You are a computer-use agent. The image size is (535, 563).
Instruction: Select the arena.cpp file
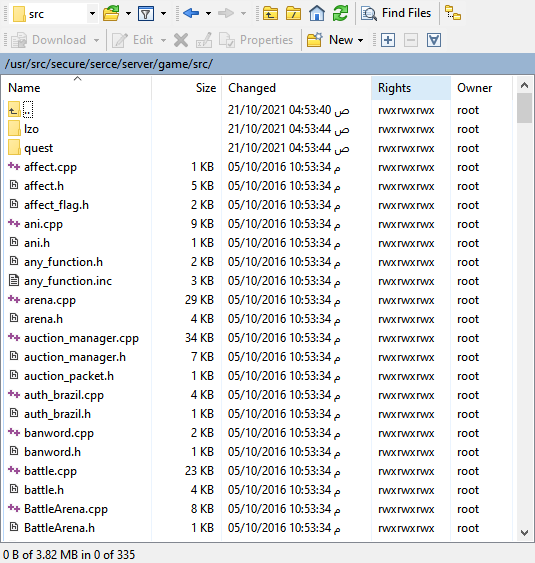[x=50, y=300]
